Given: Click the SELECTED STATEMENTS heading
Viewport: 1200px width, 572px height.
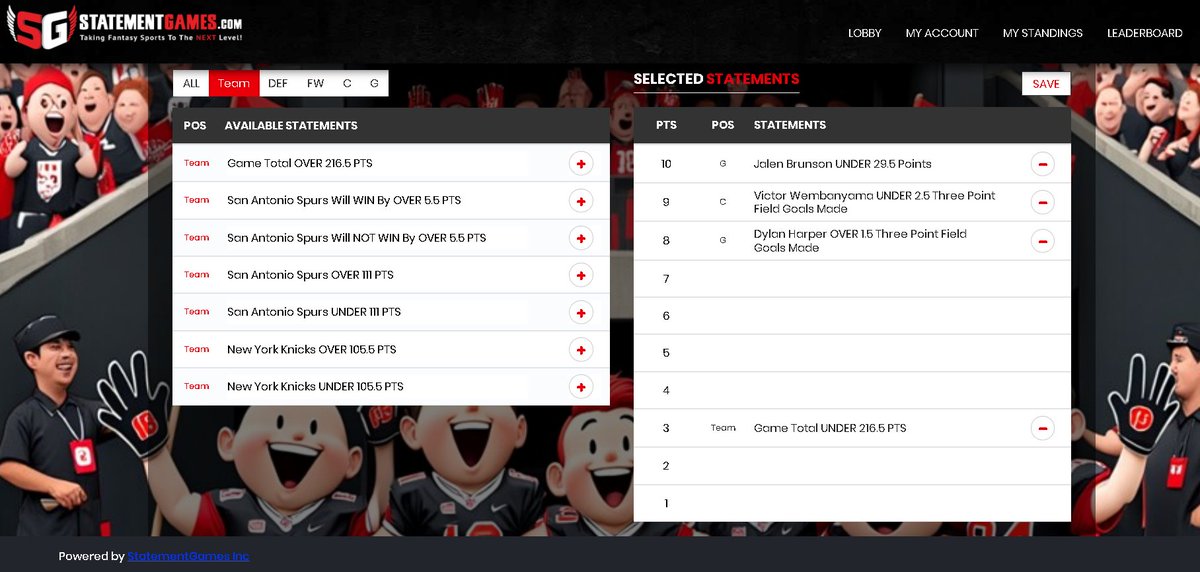Looking at the screenshot, I should [716, 79].
